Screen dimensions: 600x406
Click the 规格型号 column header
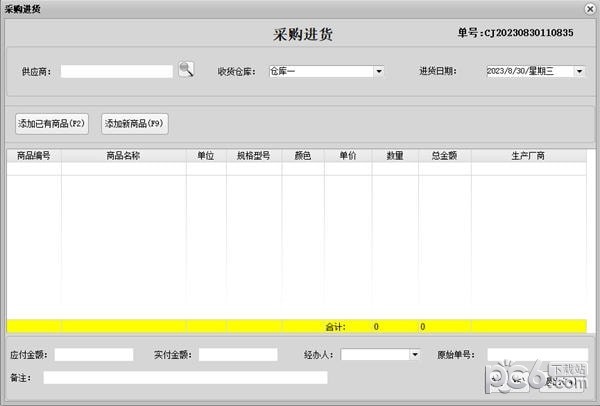(254, 156)
